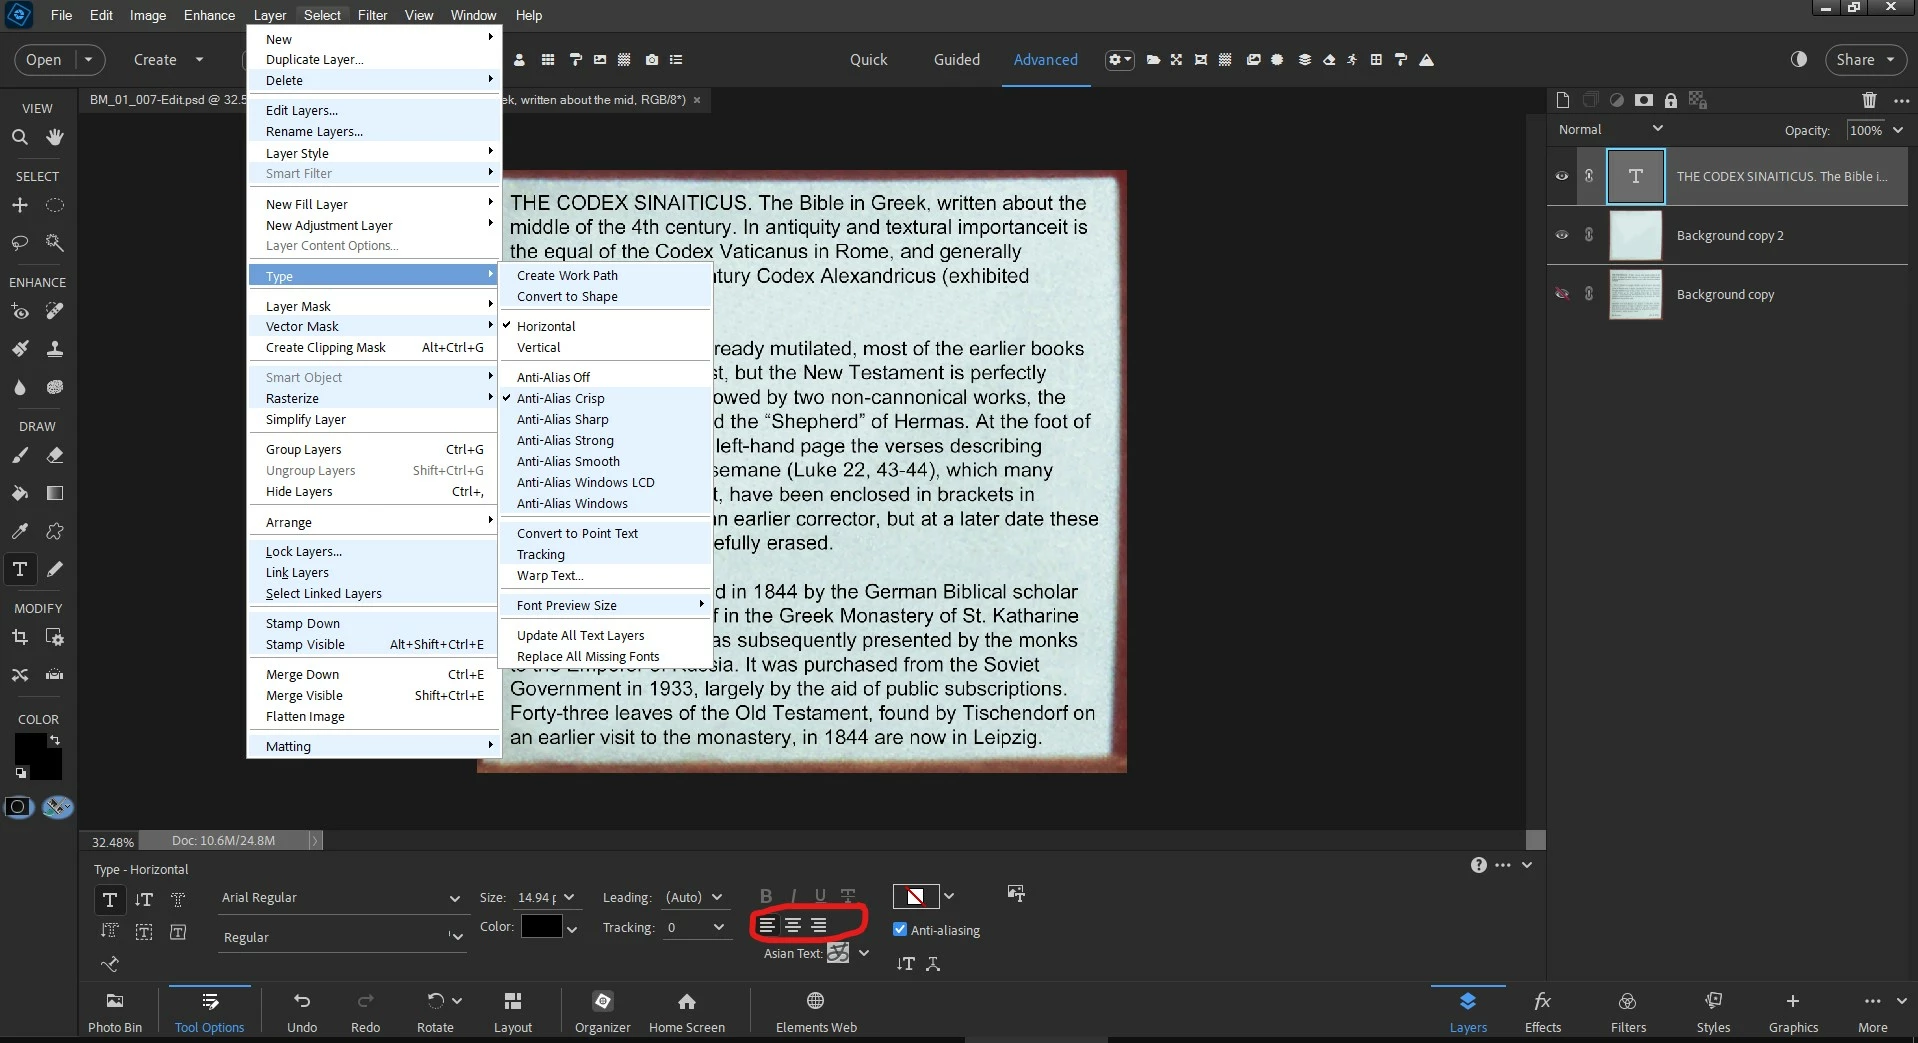Select the Crop tool

click(x=20, y=637)
